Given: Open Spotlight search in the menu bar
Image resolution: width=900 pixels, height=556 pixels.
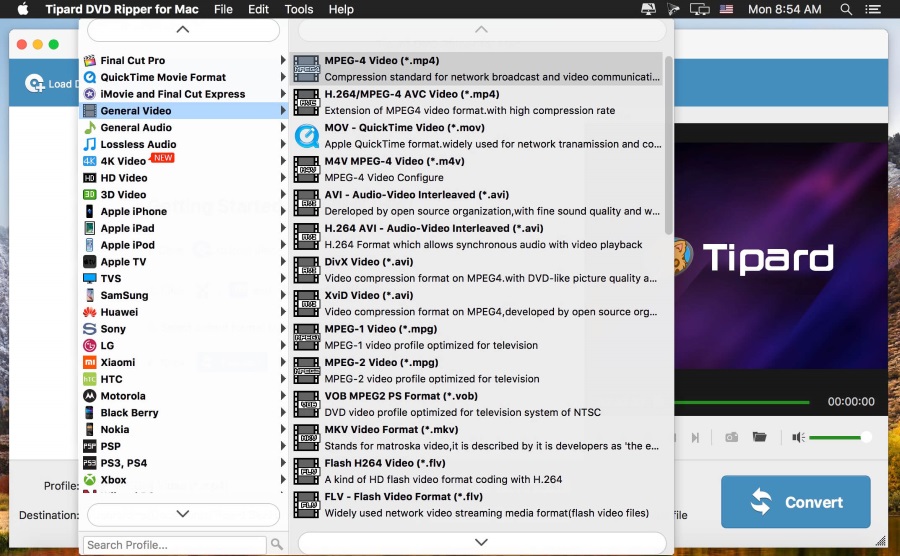Looking at the screenshot, I should click(846, 9).
